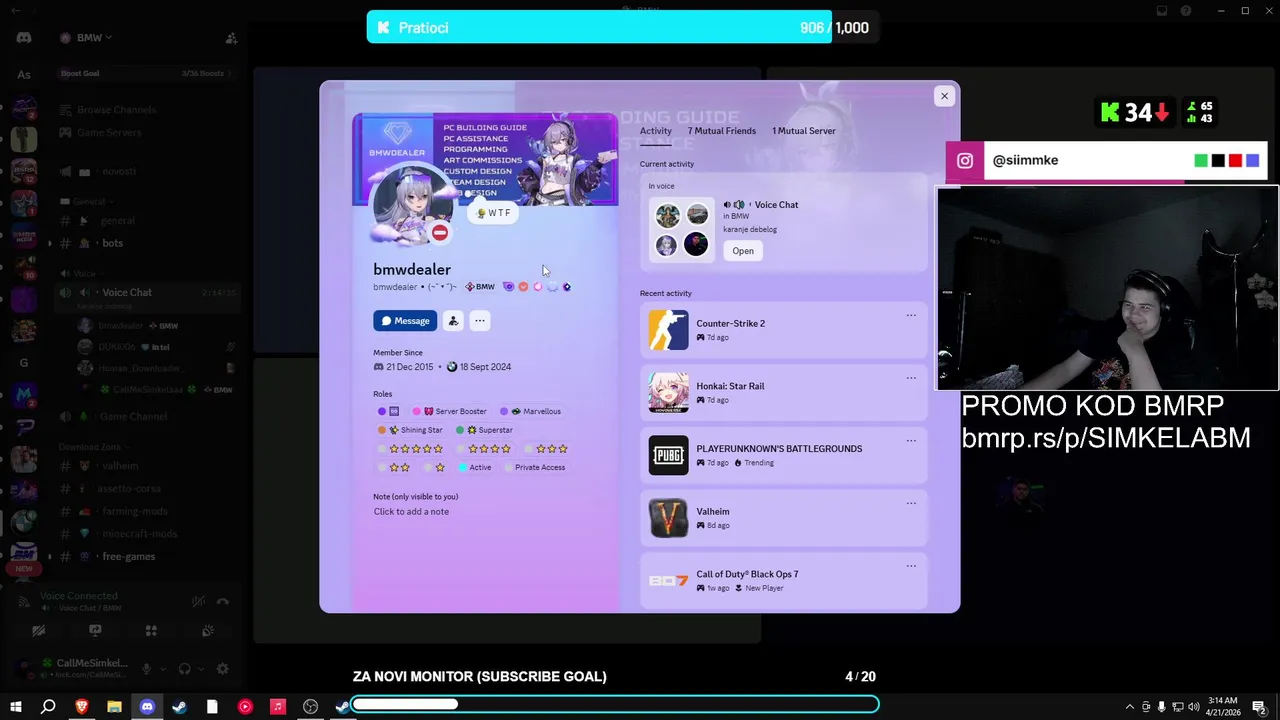
Task: Open the invite people icon in Discord
Action: pyautogui.click(x=231, y=38)
